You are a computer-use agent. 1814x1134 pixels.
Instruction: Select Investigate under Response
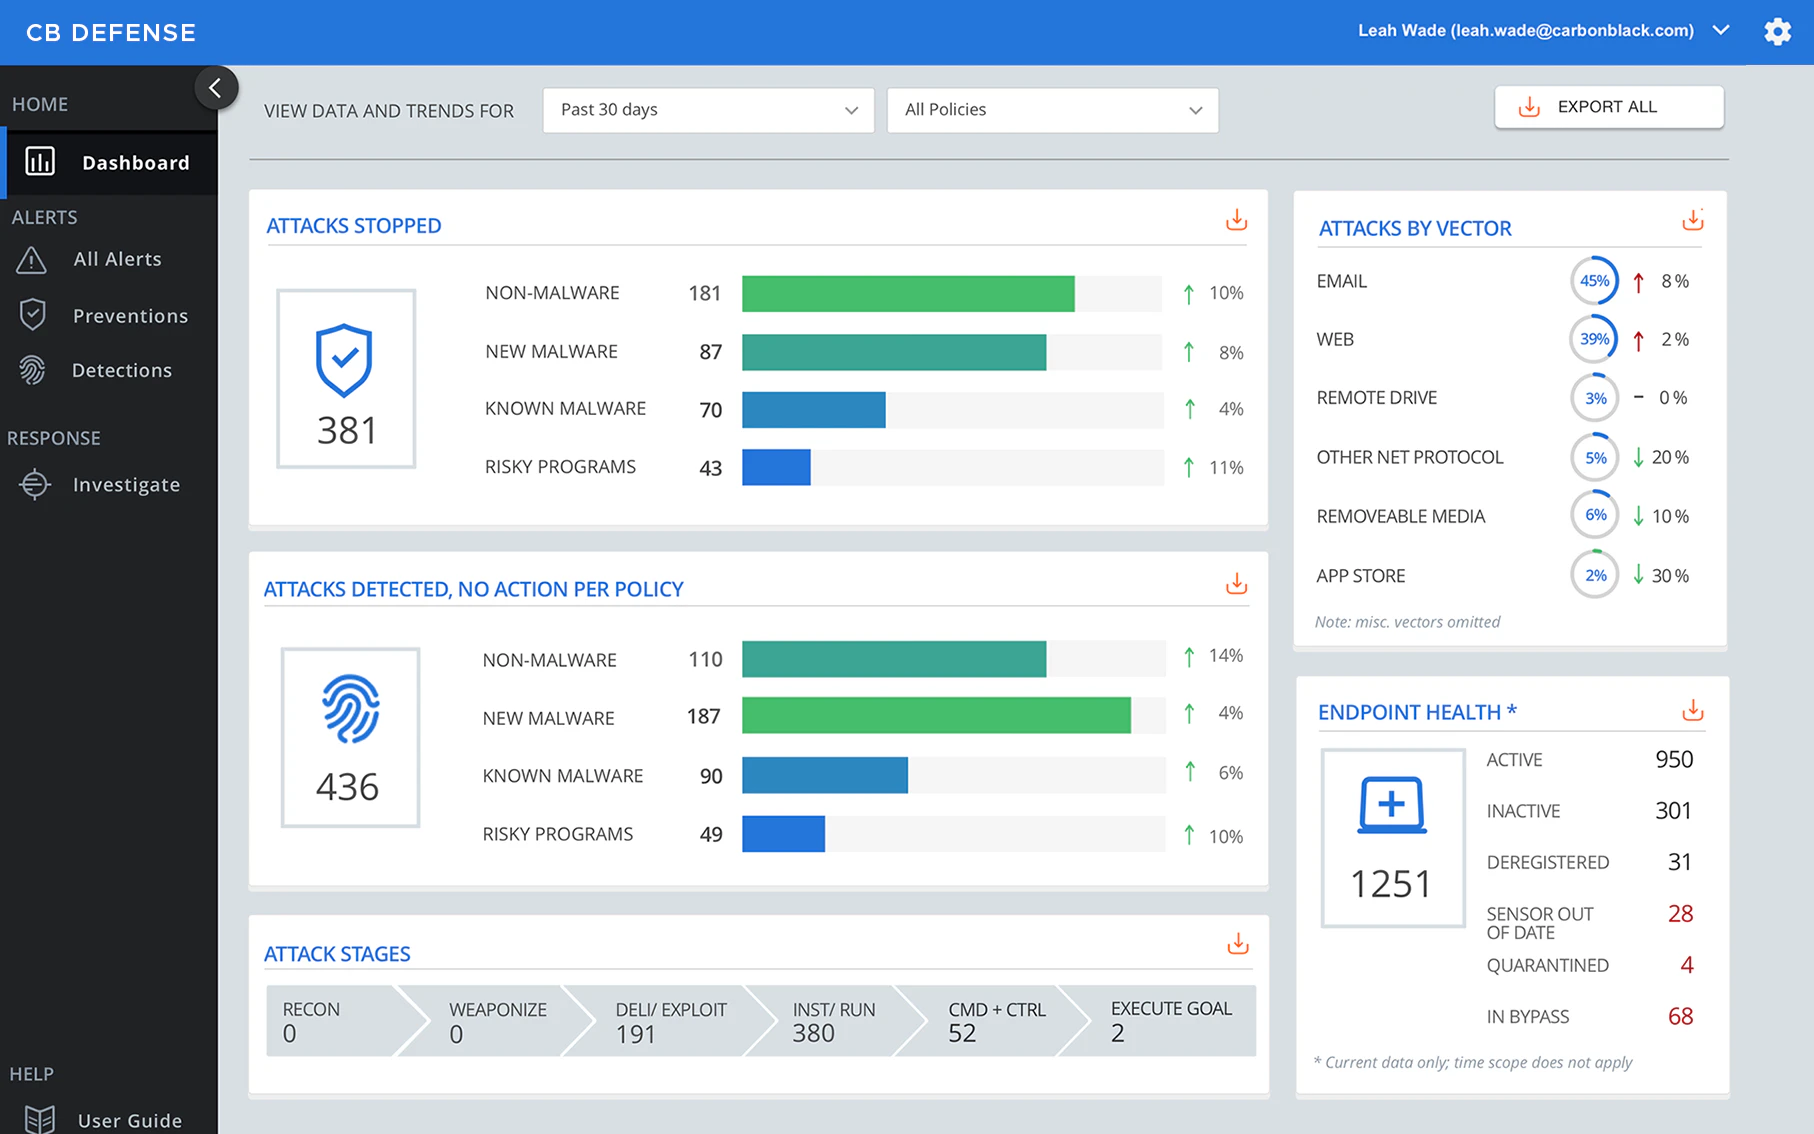[127, 484]
